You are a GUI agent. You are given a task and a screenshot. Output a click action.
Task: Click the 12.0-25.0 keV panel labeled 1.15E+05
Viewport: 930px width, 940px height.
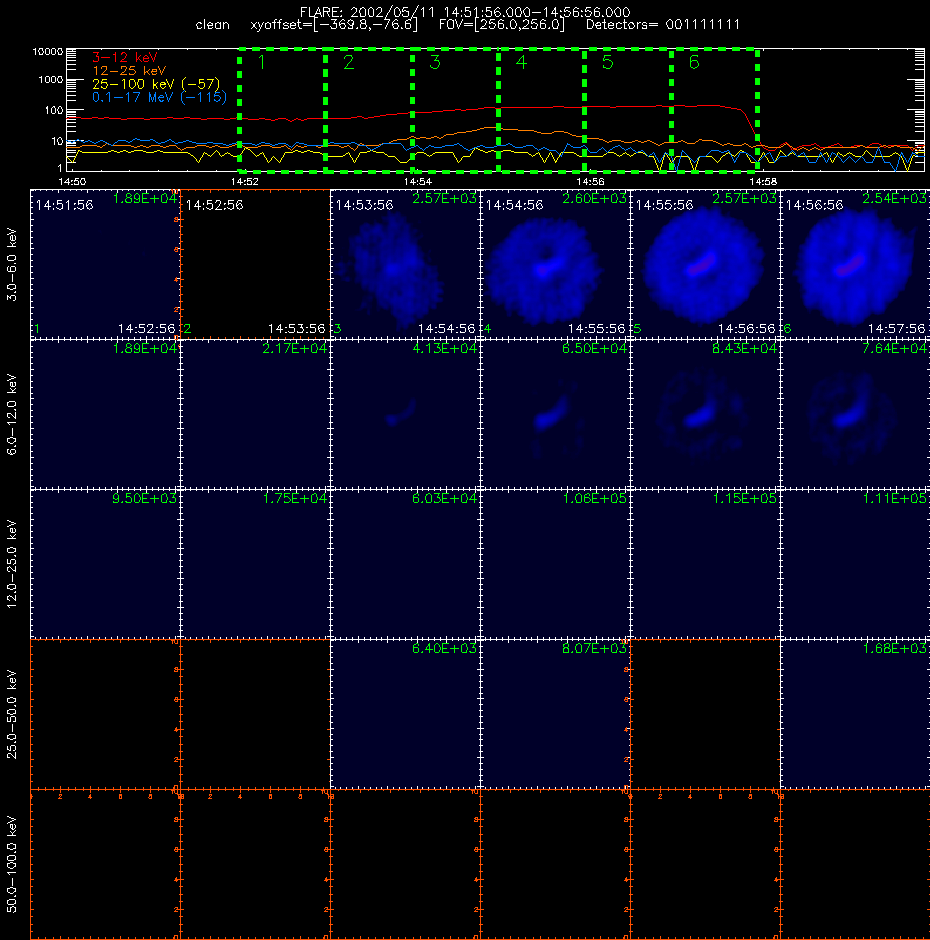(705, 564)
